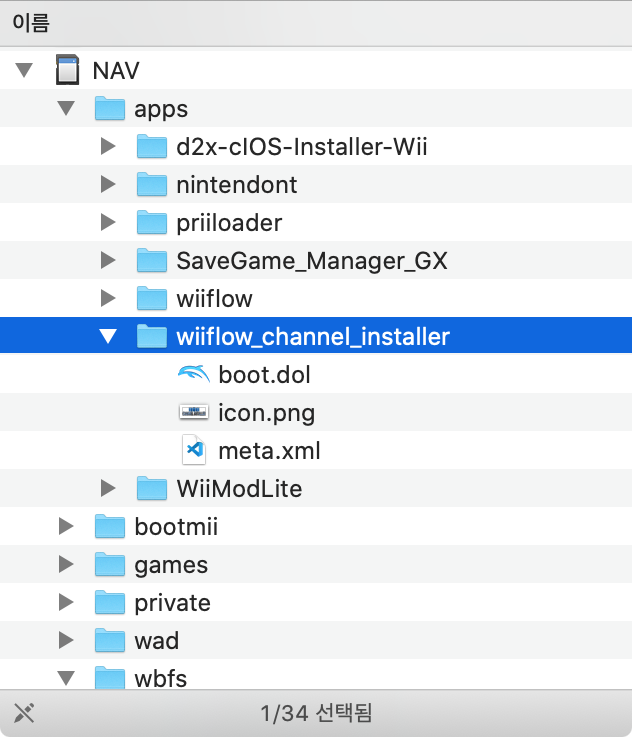This screenshot has width=632, height=737.
Task: Collapse the NAV volume tree
Action: 24,70
